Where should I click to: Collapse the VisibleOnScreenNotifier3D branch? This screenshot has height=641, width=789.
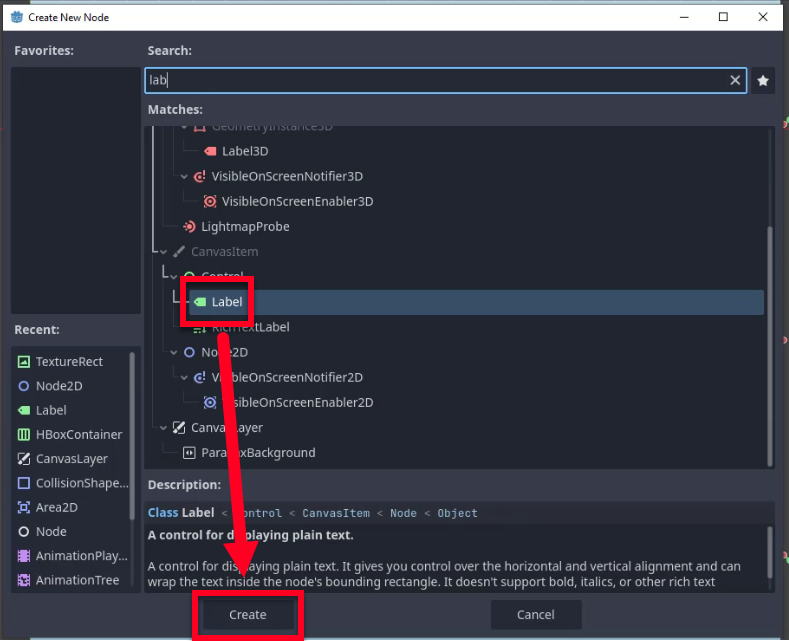tap(184, 177)
